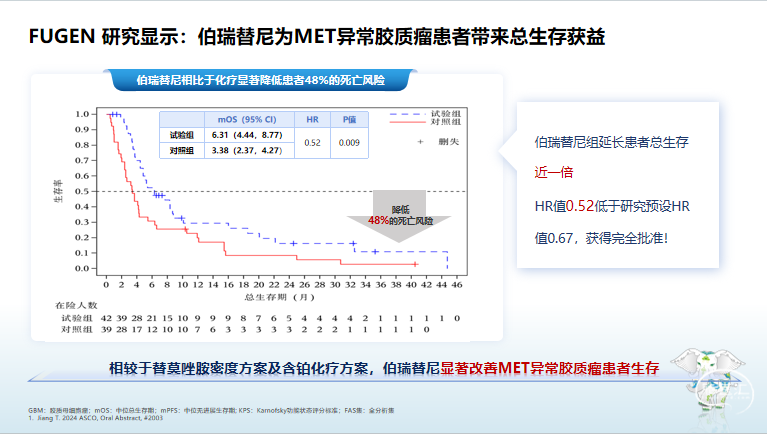
Task: Click the 删失 censoring legend label
Action: click(x=449, y=142)
